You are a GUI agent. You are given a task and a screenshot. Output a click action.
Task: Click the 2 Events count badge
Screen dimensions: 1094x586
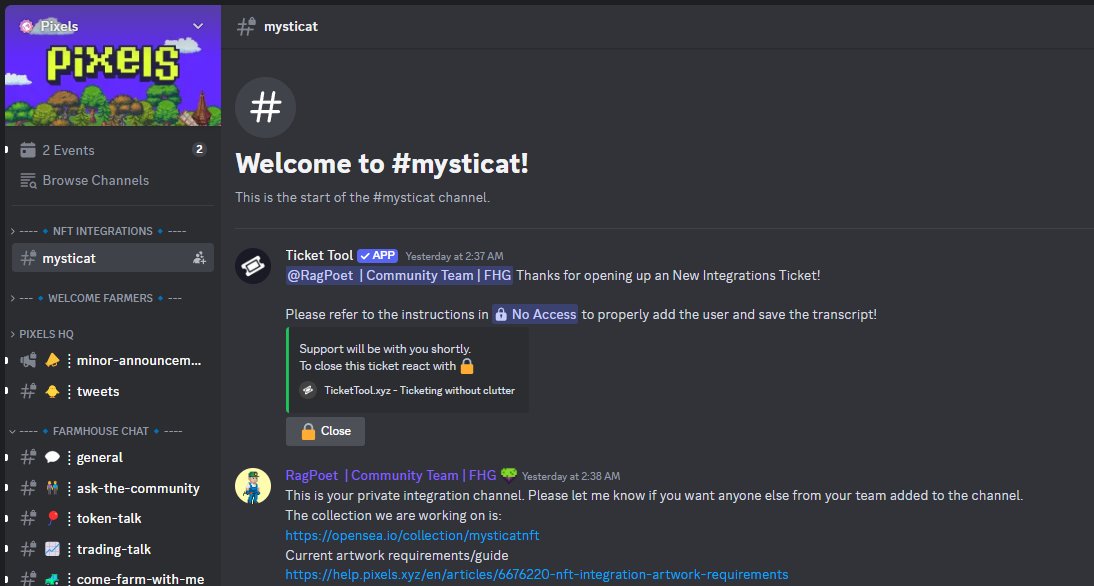click(x=200, y=149)
